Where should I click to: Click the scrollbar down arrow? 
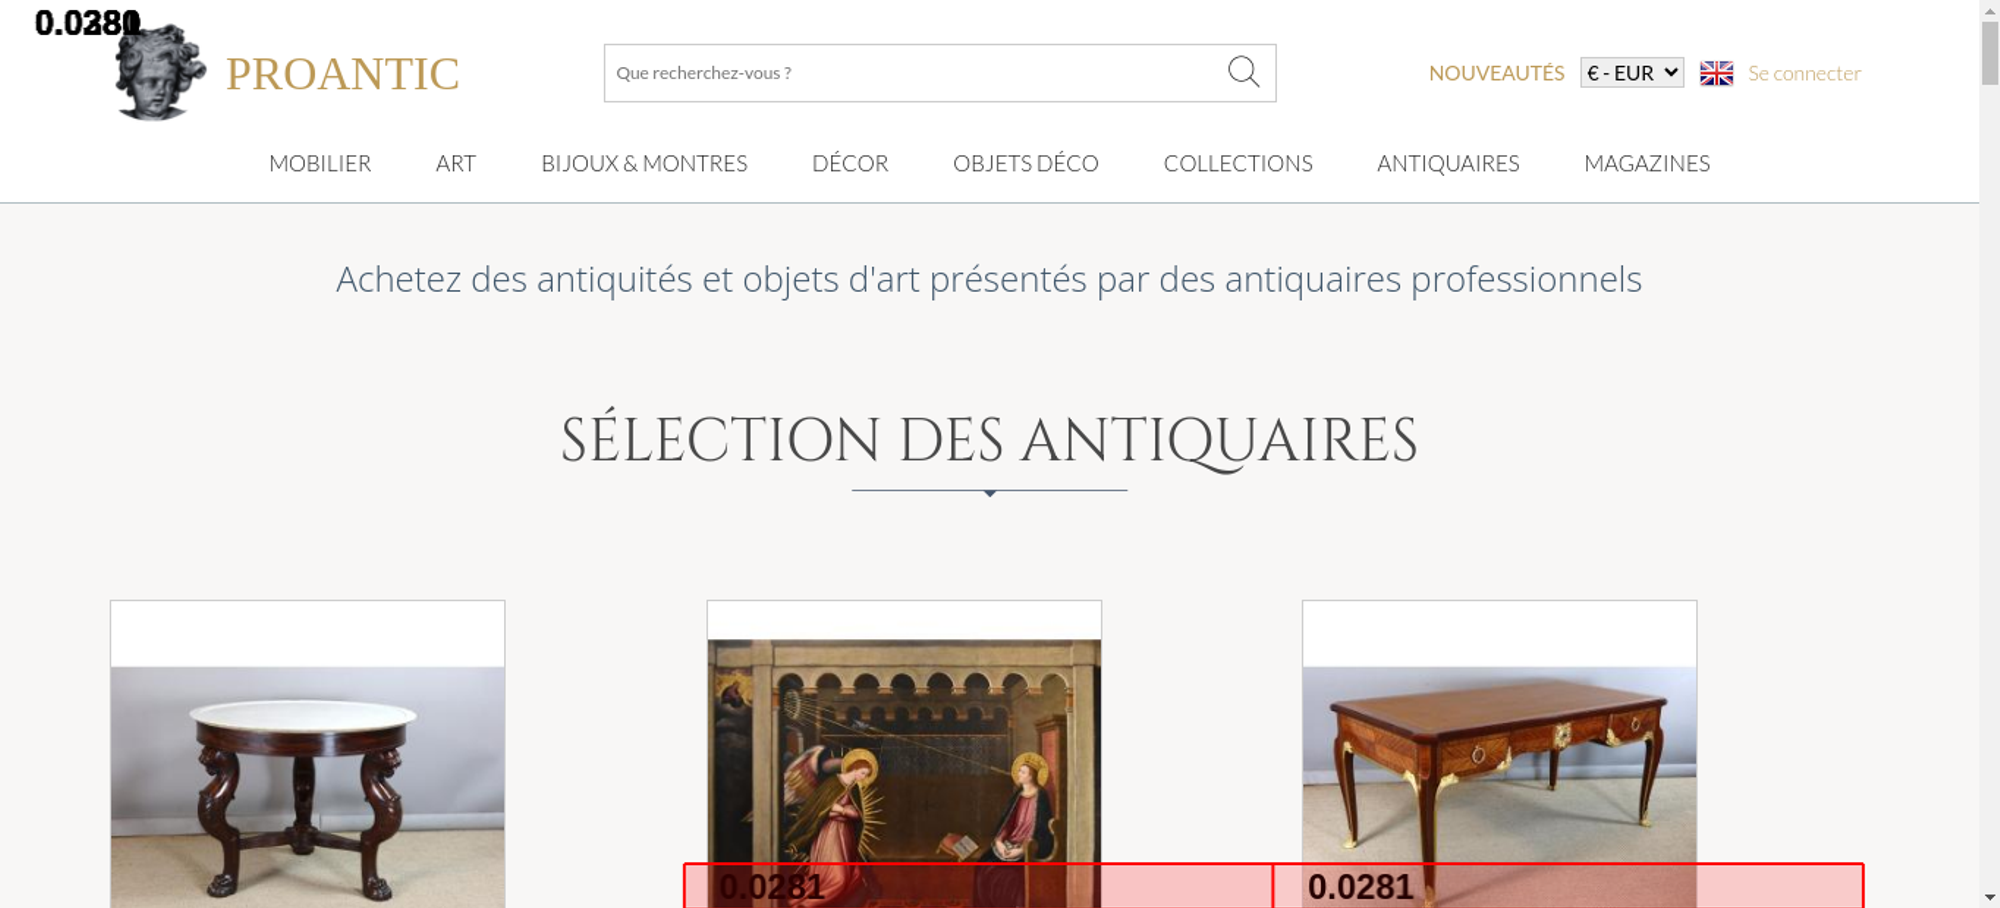click(1989, 897)
